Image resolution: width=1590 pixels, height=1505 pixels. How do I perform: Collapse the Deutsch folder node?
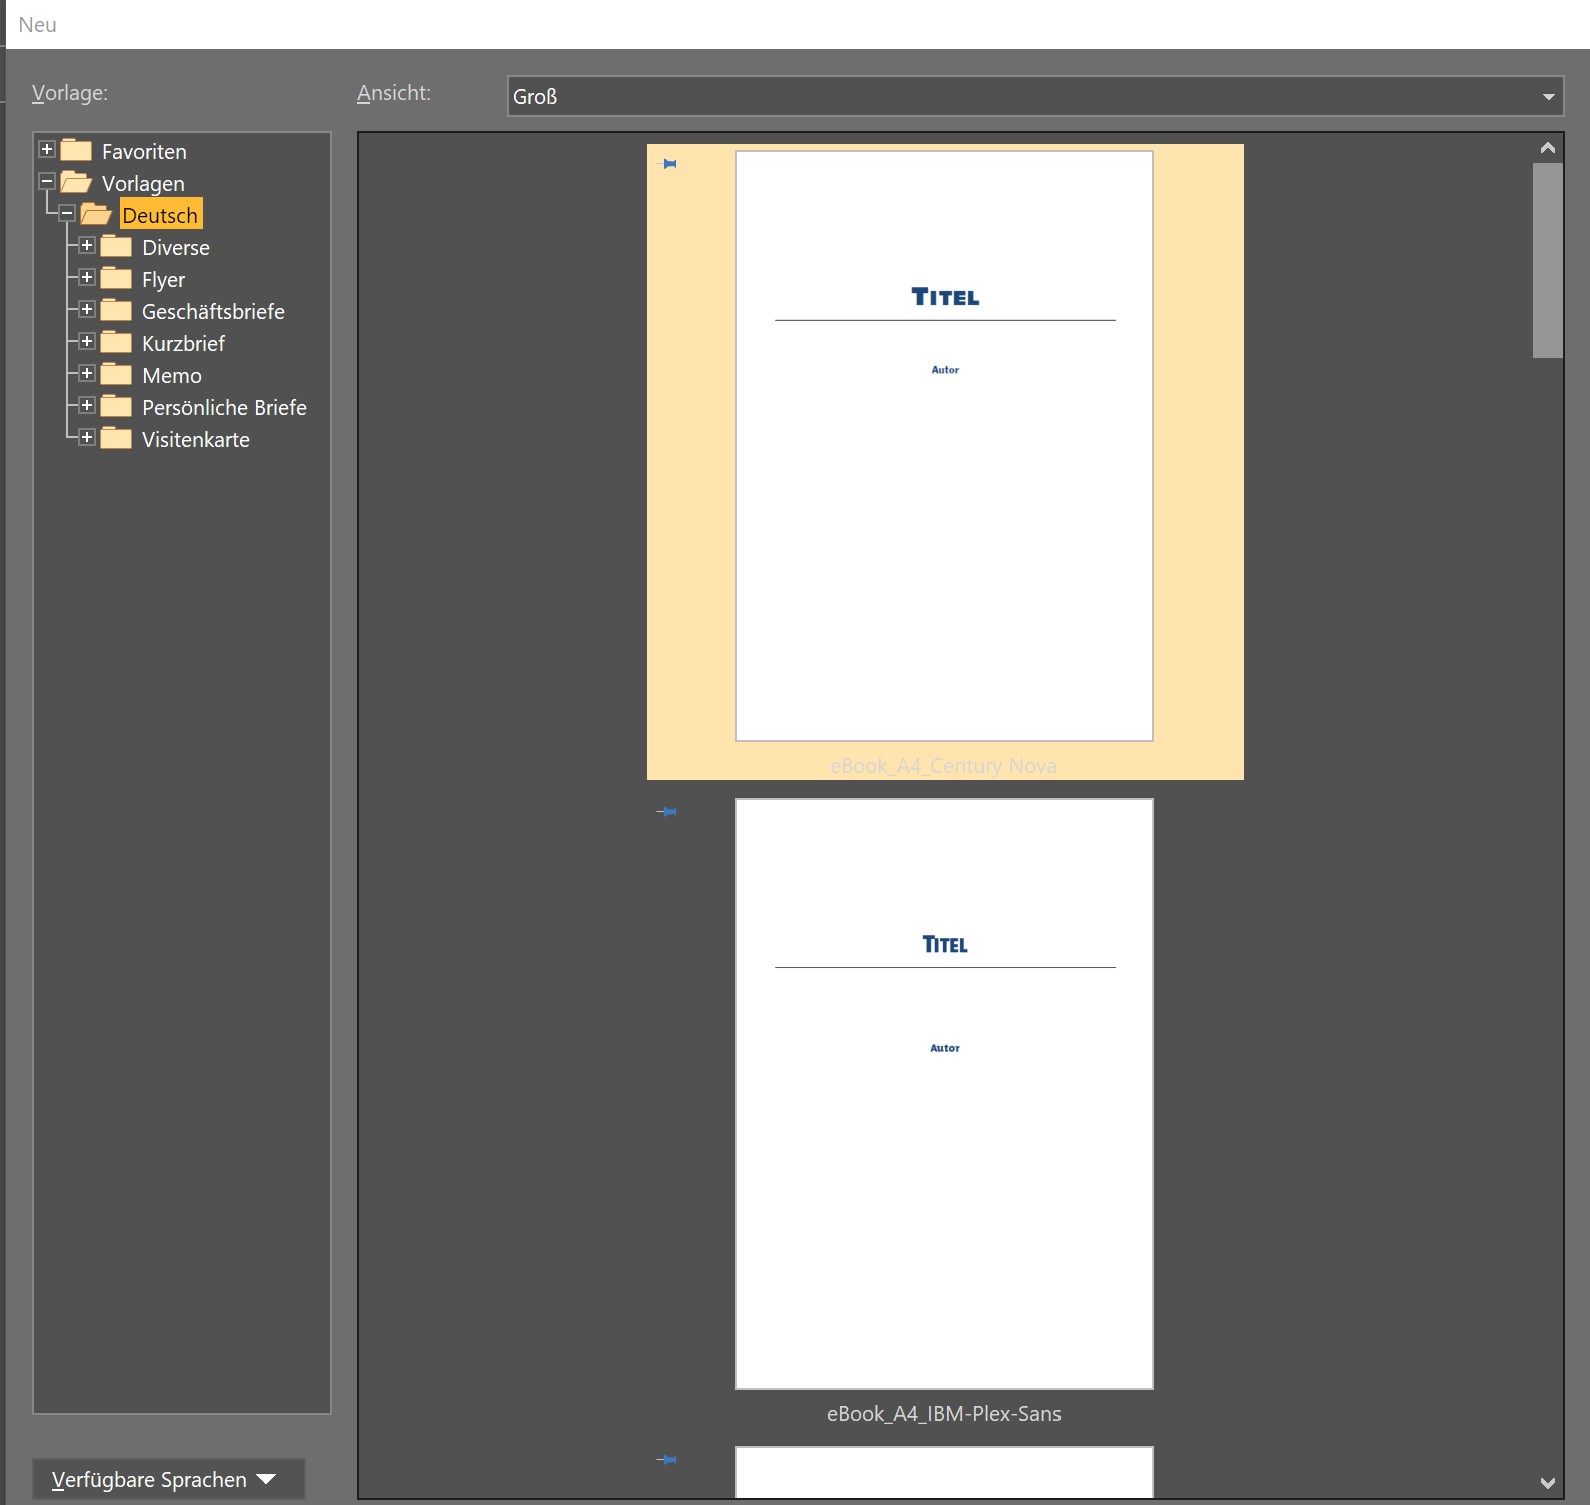67,213
